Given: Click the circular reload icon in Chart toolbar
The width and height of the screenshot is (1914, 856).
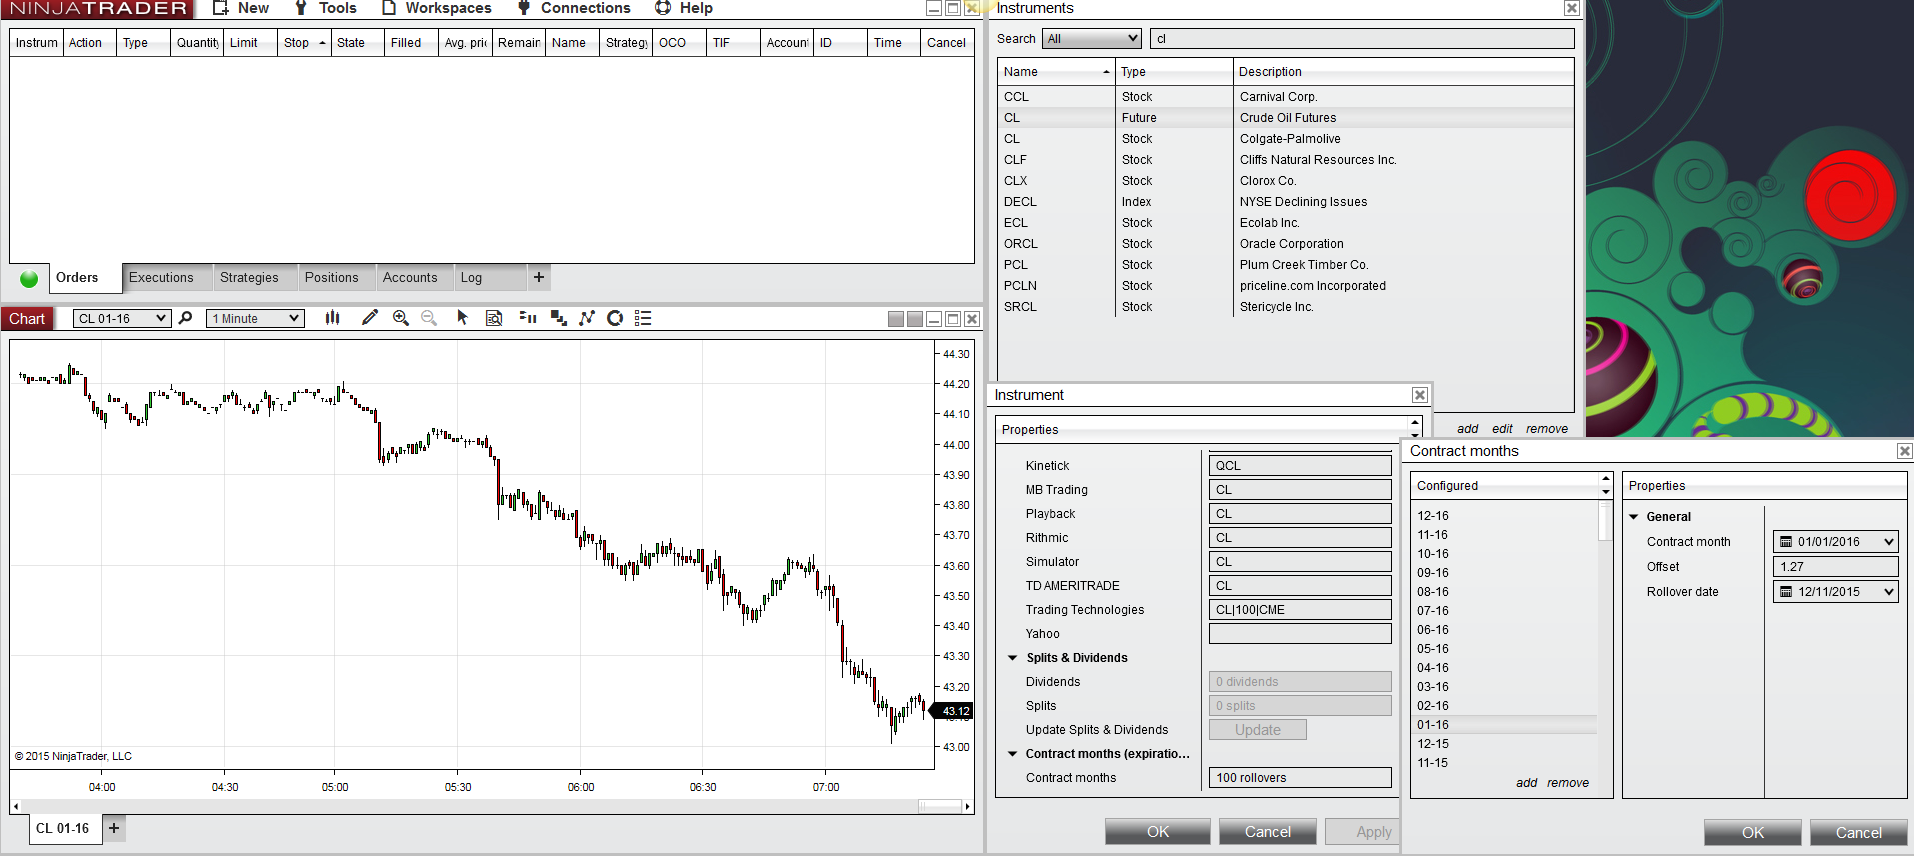Looking at the screenshot, I should click(615, 318).
